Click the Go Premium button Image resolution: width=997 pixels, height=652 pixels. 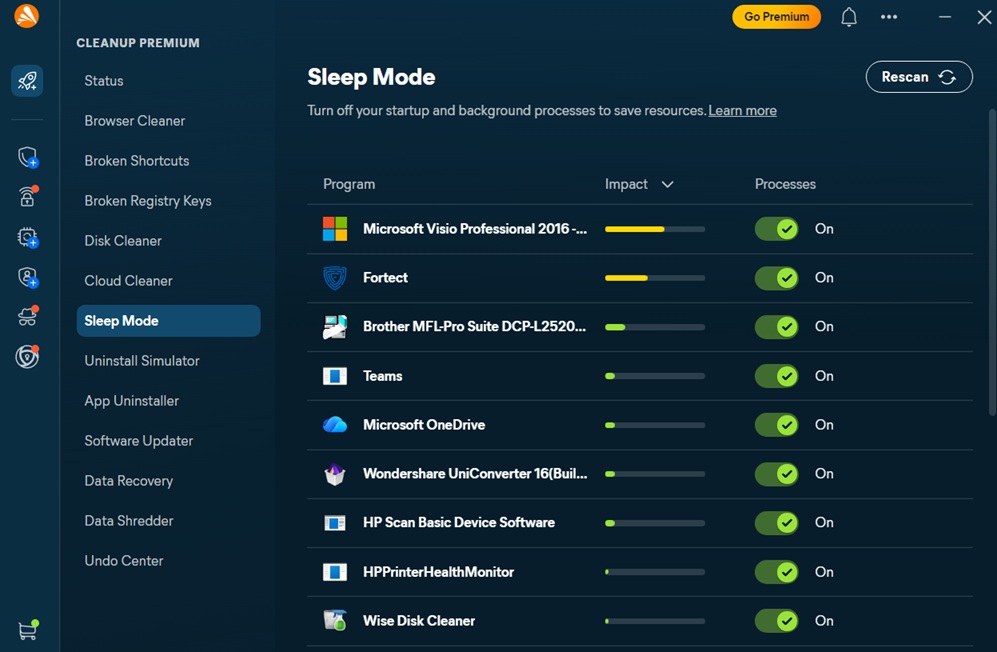pos(776,17)
